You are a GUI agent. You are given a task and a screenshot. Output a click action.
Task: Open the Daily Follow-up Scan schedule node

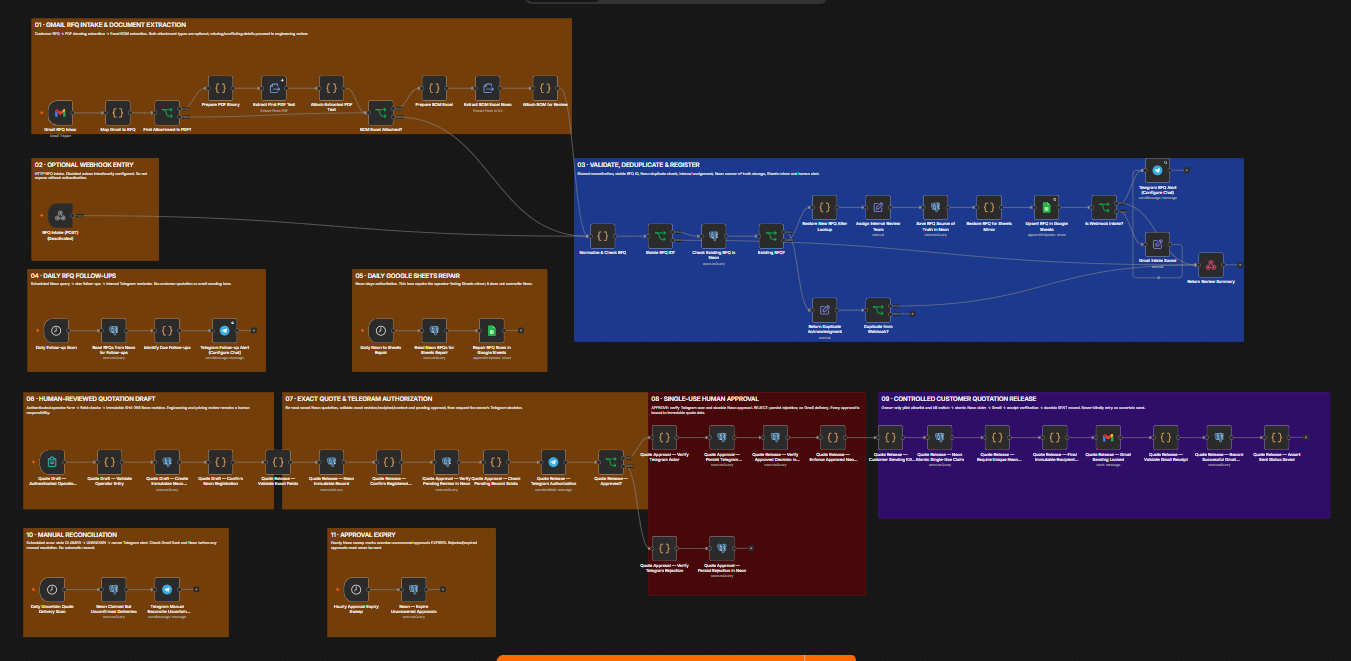click(57, 329)
